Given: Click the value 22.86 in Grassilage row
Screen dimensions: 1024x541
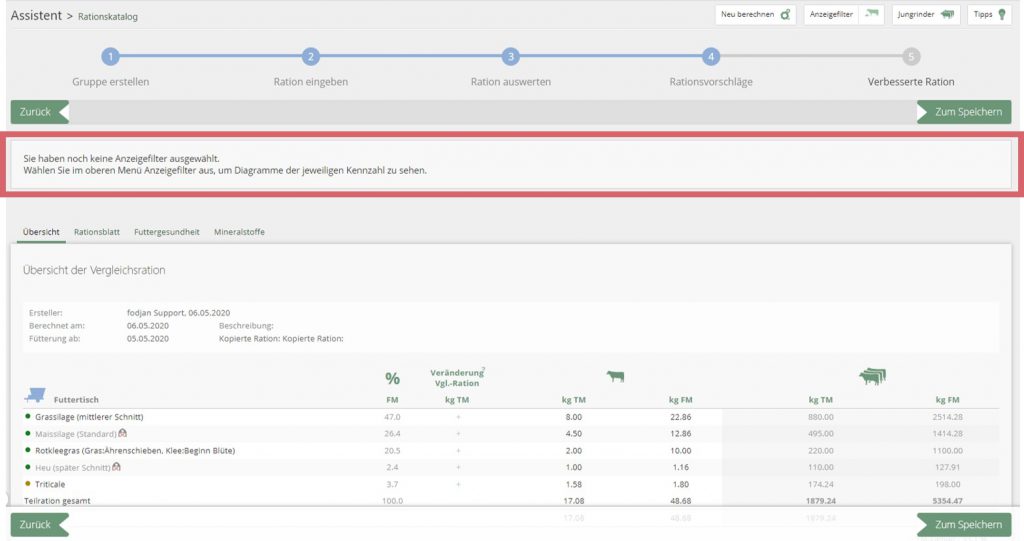Looking at the screenshot, I should 680,417.
